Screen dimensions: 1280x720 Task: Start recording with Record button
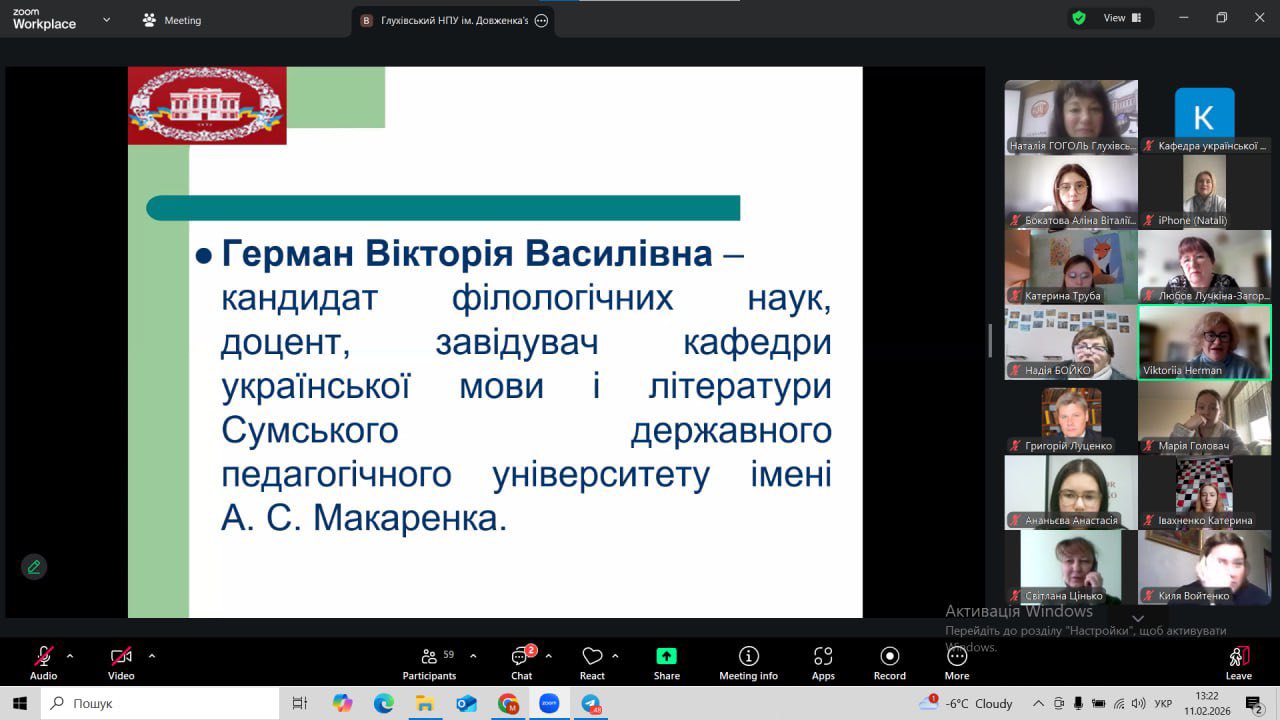889,662
